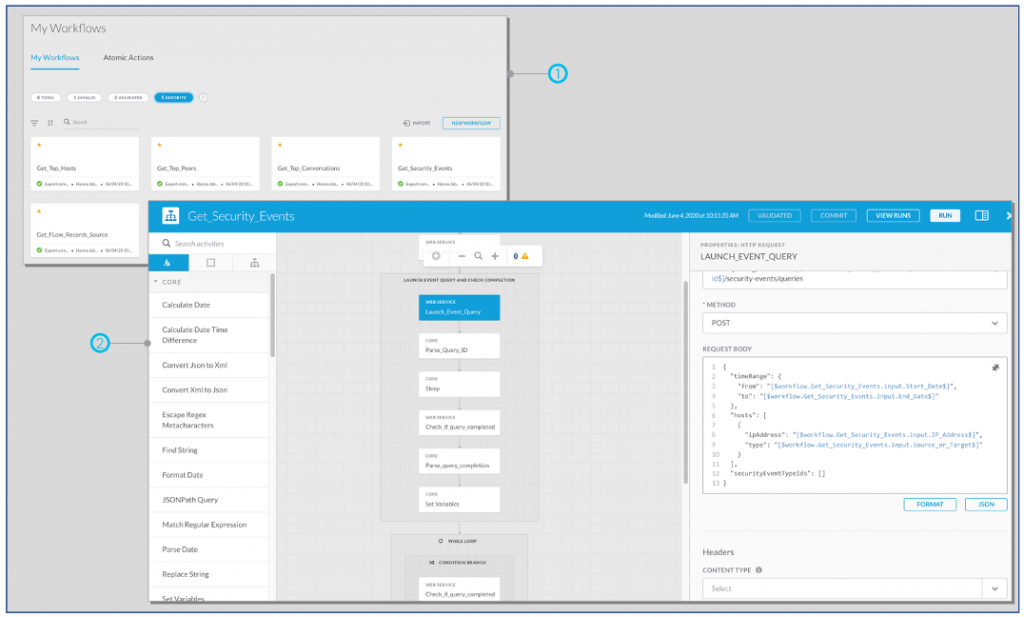Zoom out on the workflow canvas
The width and height of the screenshot is (1024, 617).
[x=462, y=256]
